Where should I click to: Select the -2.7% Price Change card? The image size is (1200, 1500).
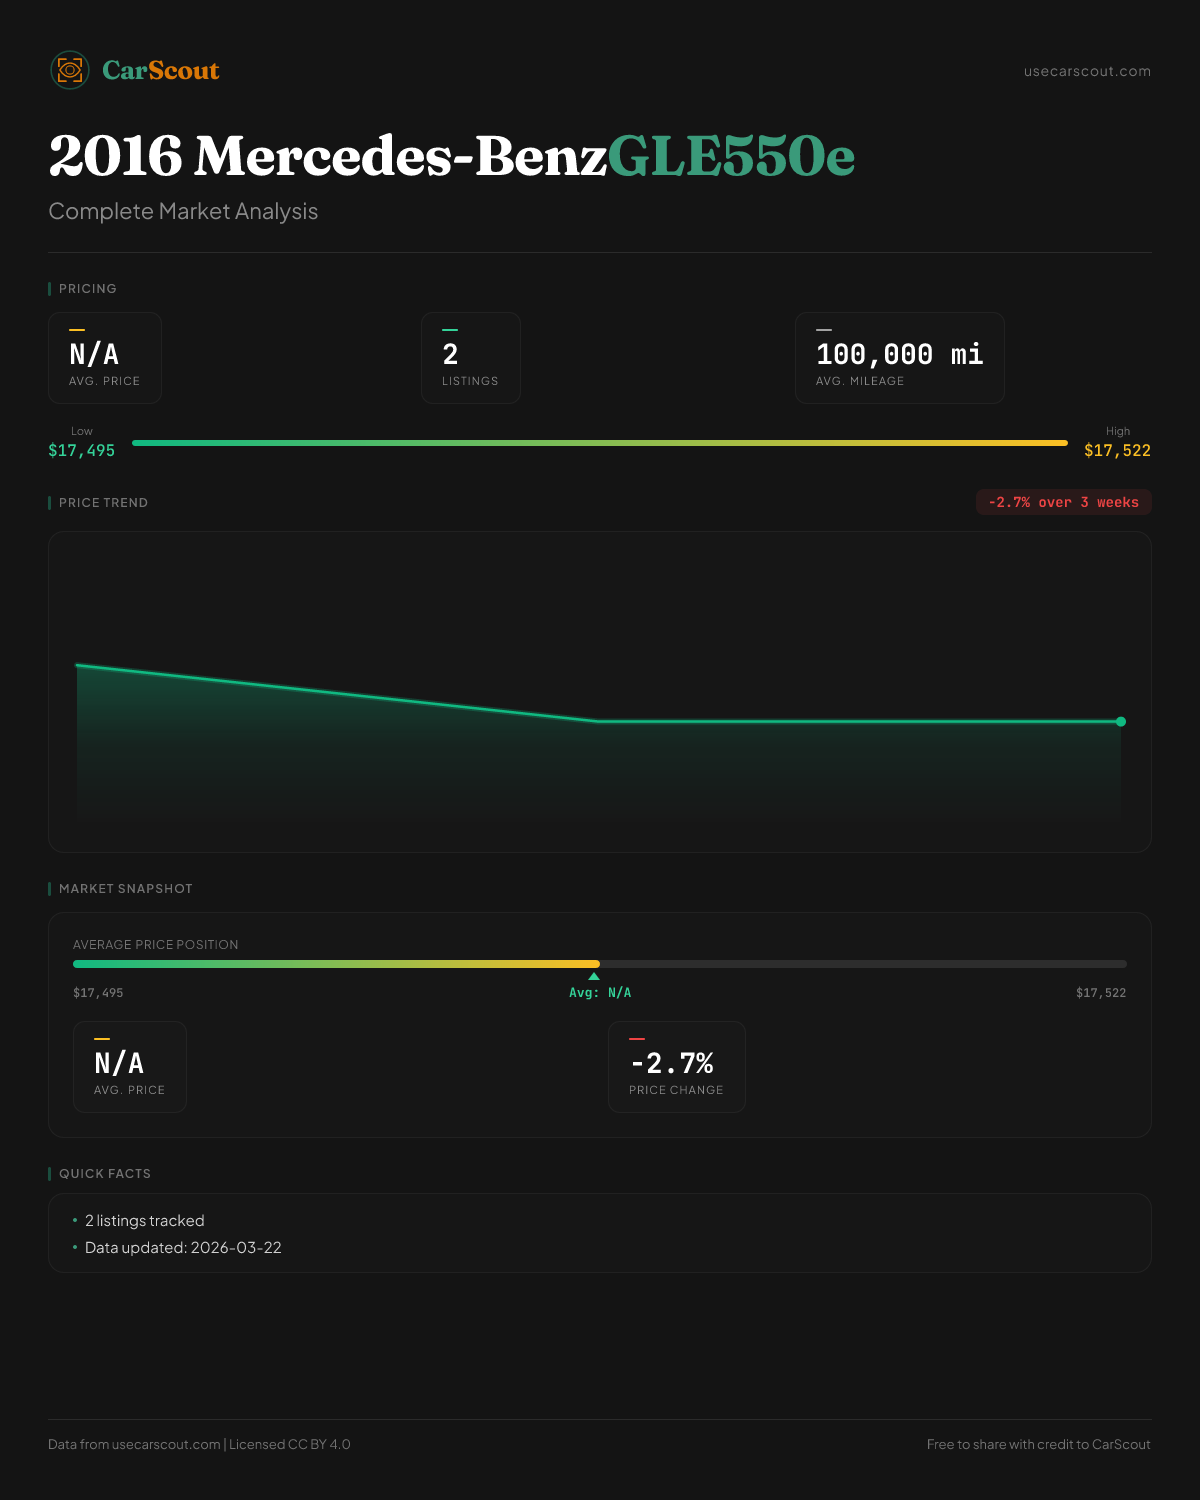coord(676,1067)
